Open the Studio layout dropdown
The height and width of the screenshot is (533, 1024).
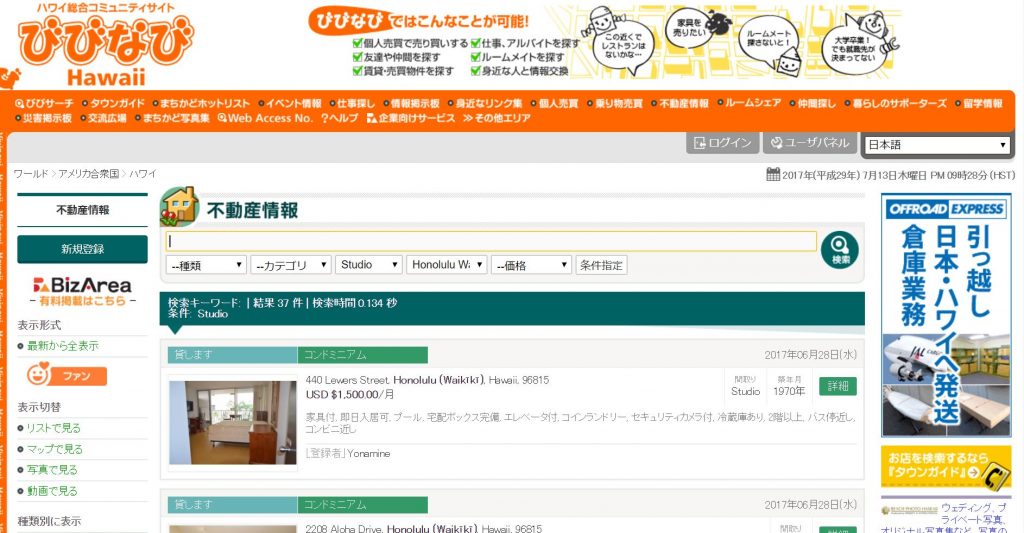point(369,265)
